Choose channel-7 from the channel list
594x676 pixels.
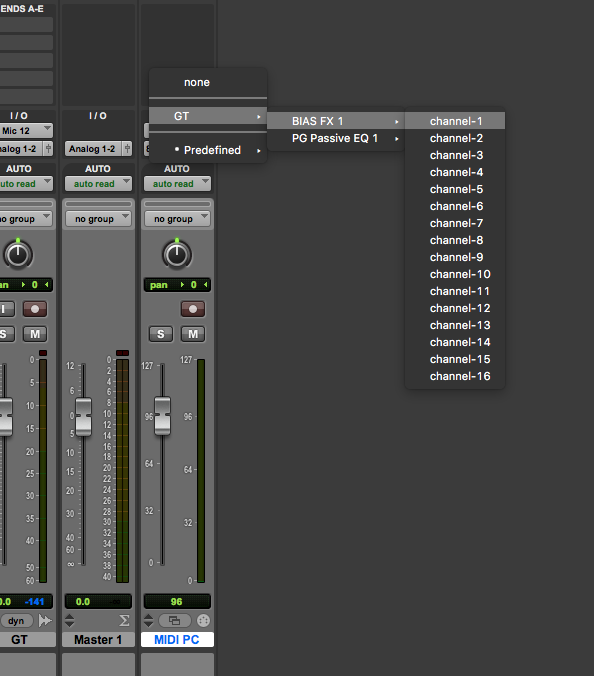[455, 223]
